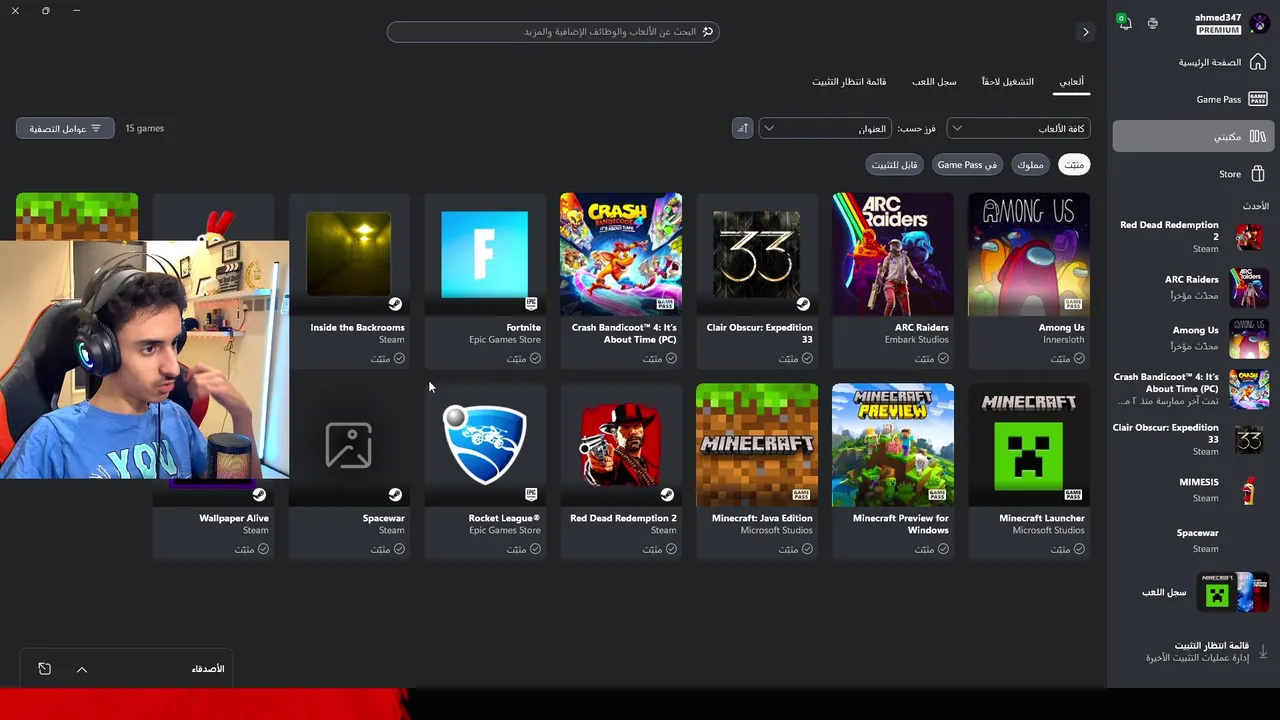Click the 15 games count label
The width and height of the screenshot is (1280, 720).
pyautogui.click(x=145, y=128)
